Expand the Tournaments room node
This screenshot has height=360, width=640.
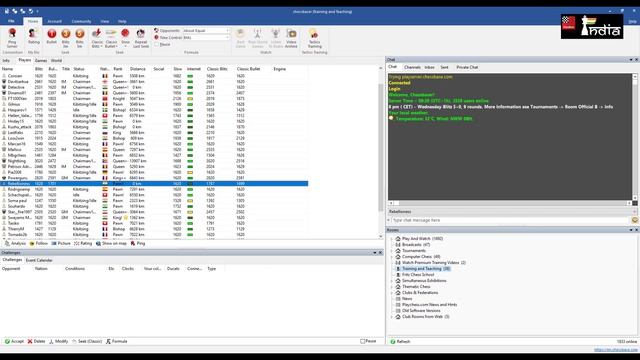pos(392,251)
